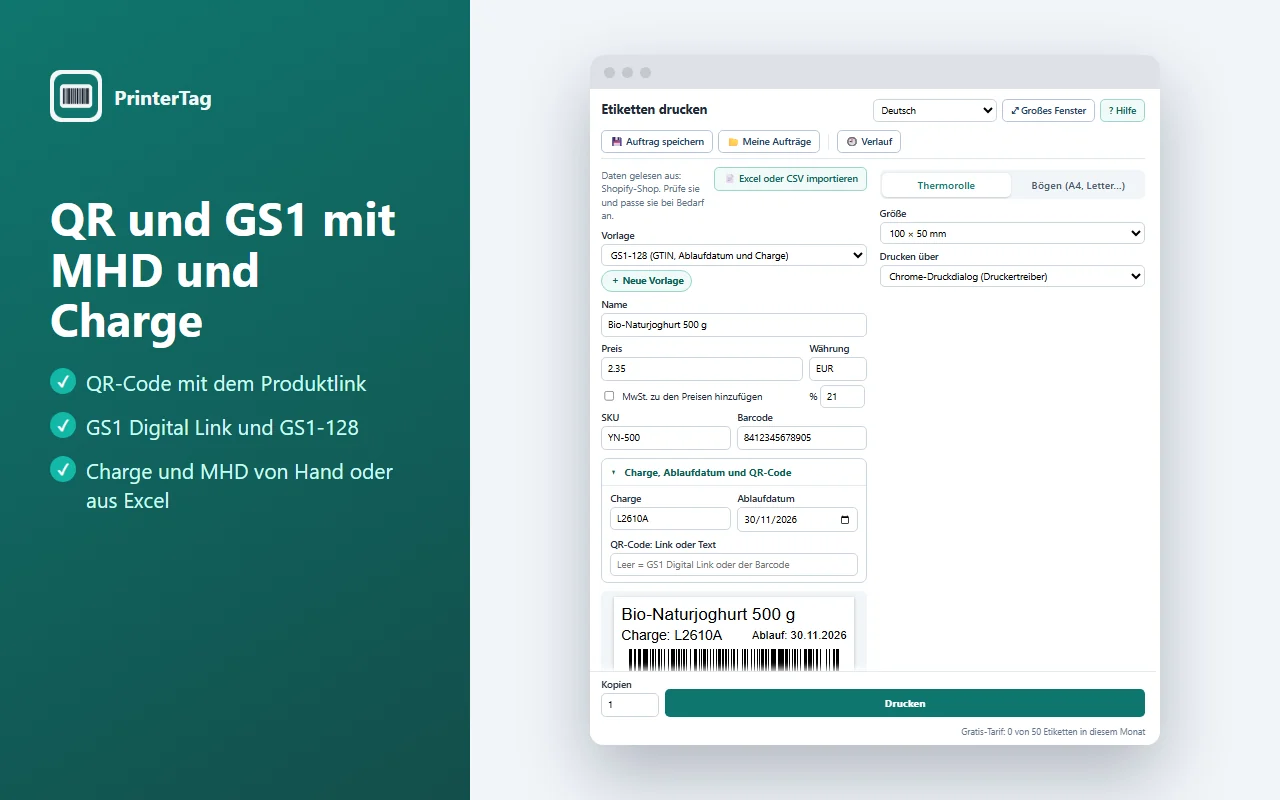Viewport: 1280px width, 800px height.
Task: Click the SKU field with YN-500
Action: tap(666, 438)
